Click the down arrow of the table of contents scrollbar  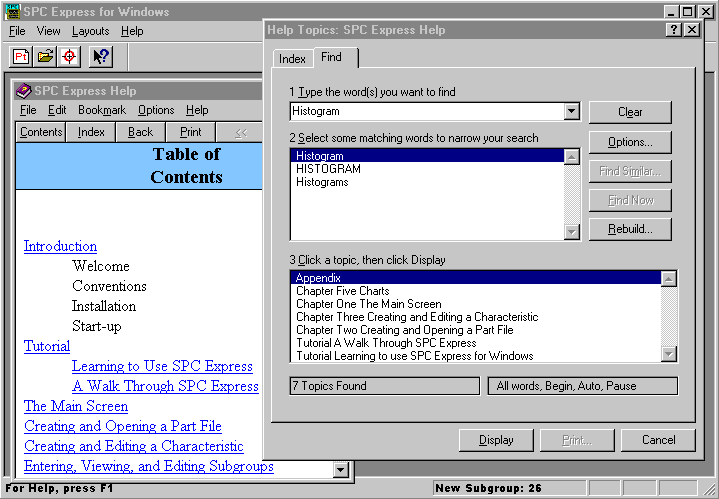click(x=340, y=469)
